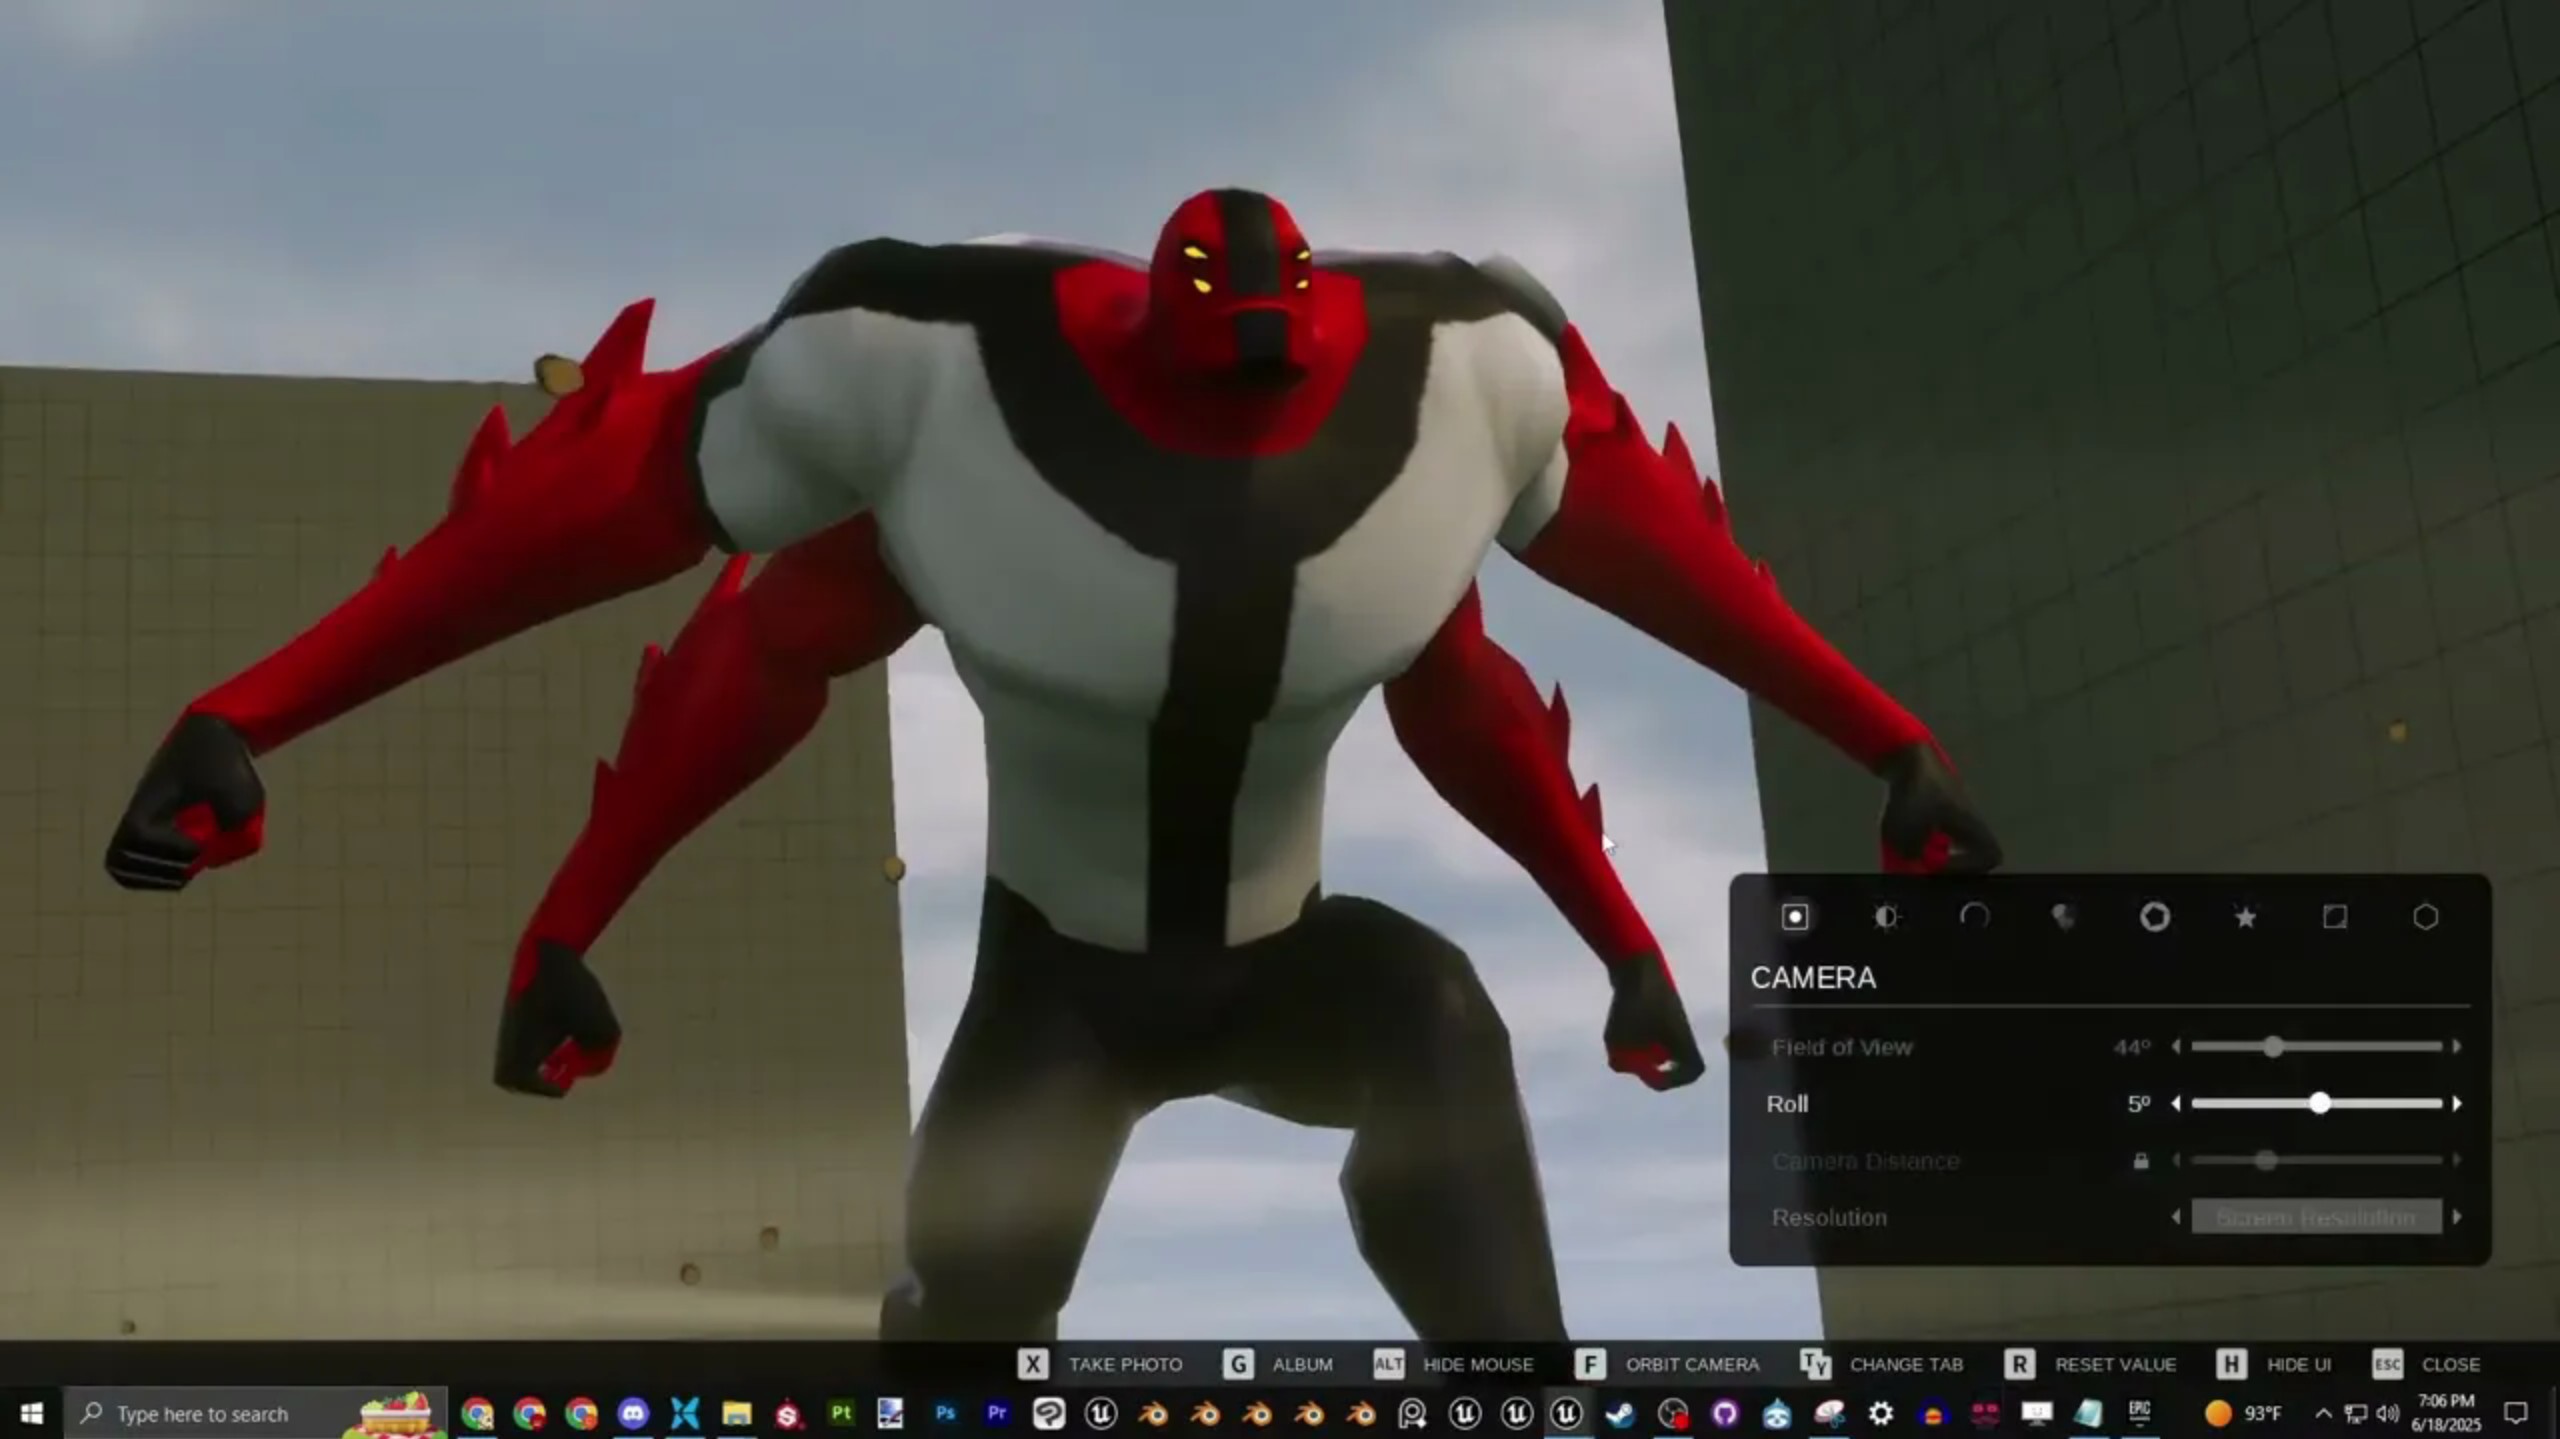Open Epic Games Launcher from taskbar

click(2140, 1412)
